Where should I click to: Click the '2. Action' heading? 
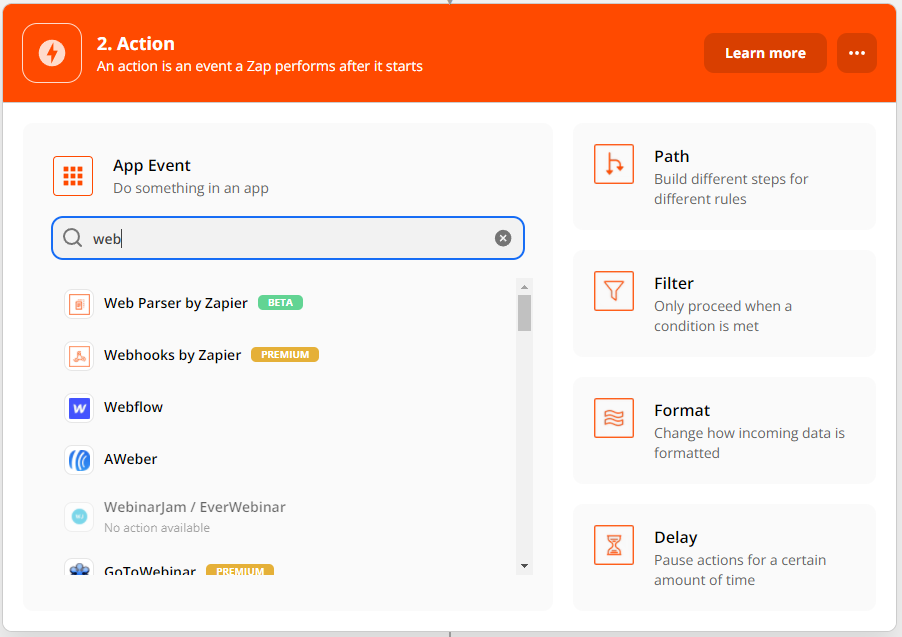coord(136,44)
